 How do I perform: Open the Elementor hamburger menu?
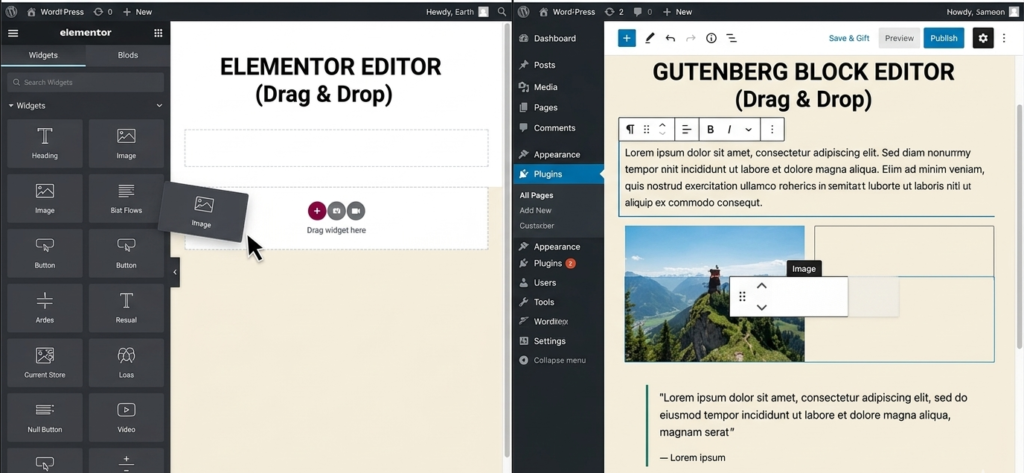12,33
